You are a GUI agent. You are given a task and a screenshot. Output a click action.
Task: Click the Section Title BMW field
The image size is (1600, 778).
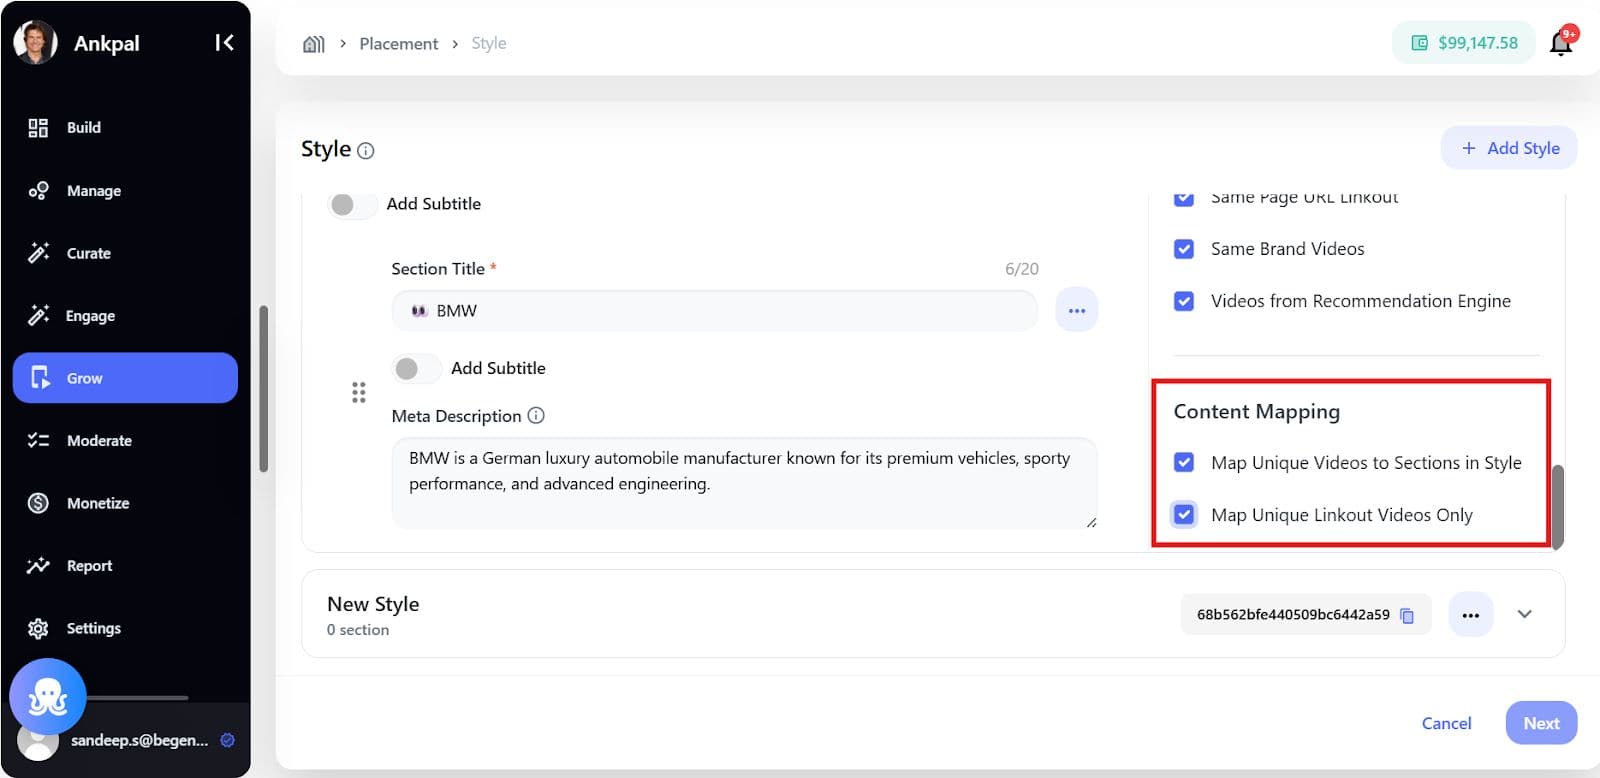pos(714,311)
